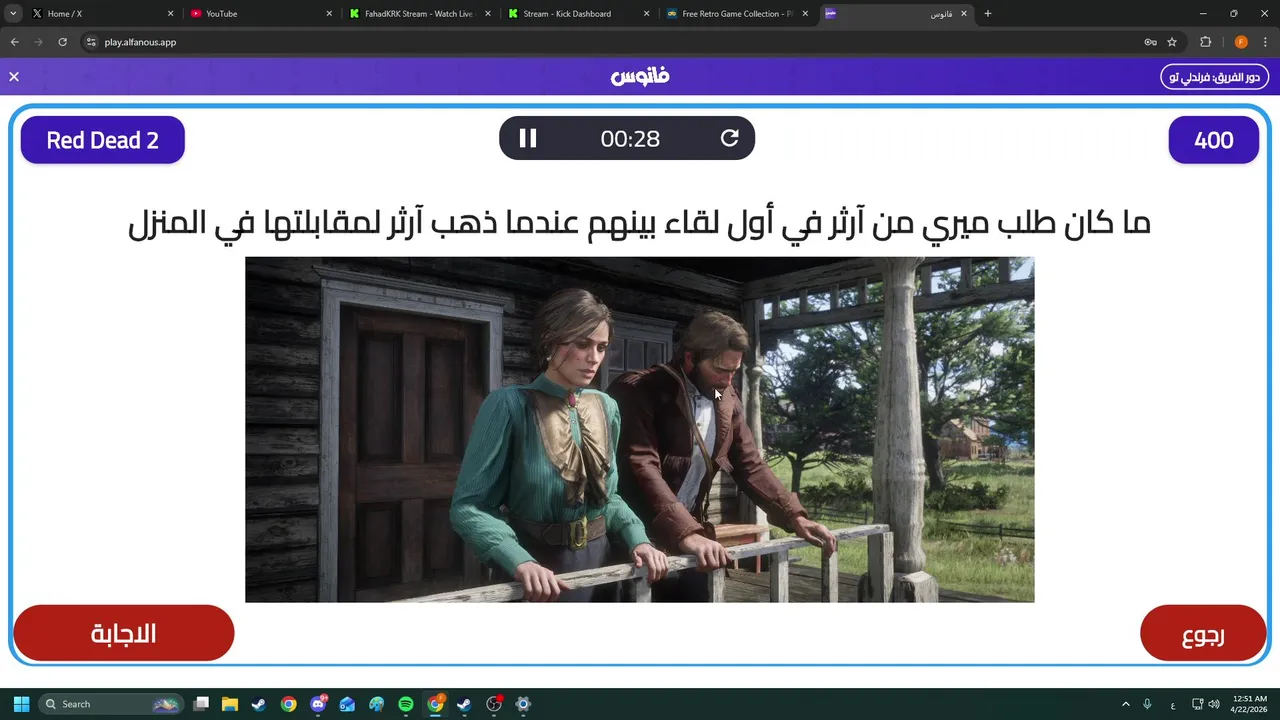Click the microphone tray icon

[x=1147, y=704]
